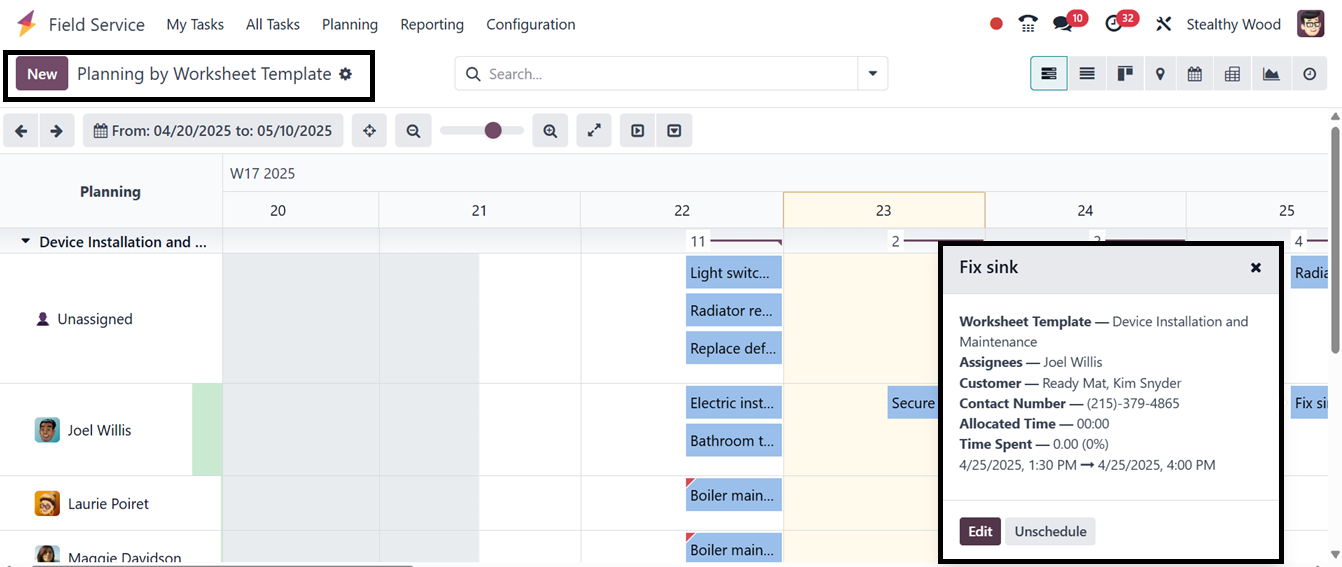Click Edit in the Fix sink popover
The width and height of the screenshot is (1342, 567).
[980, 531]
